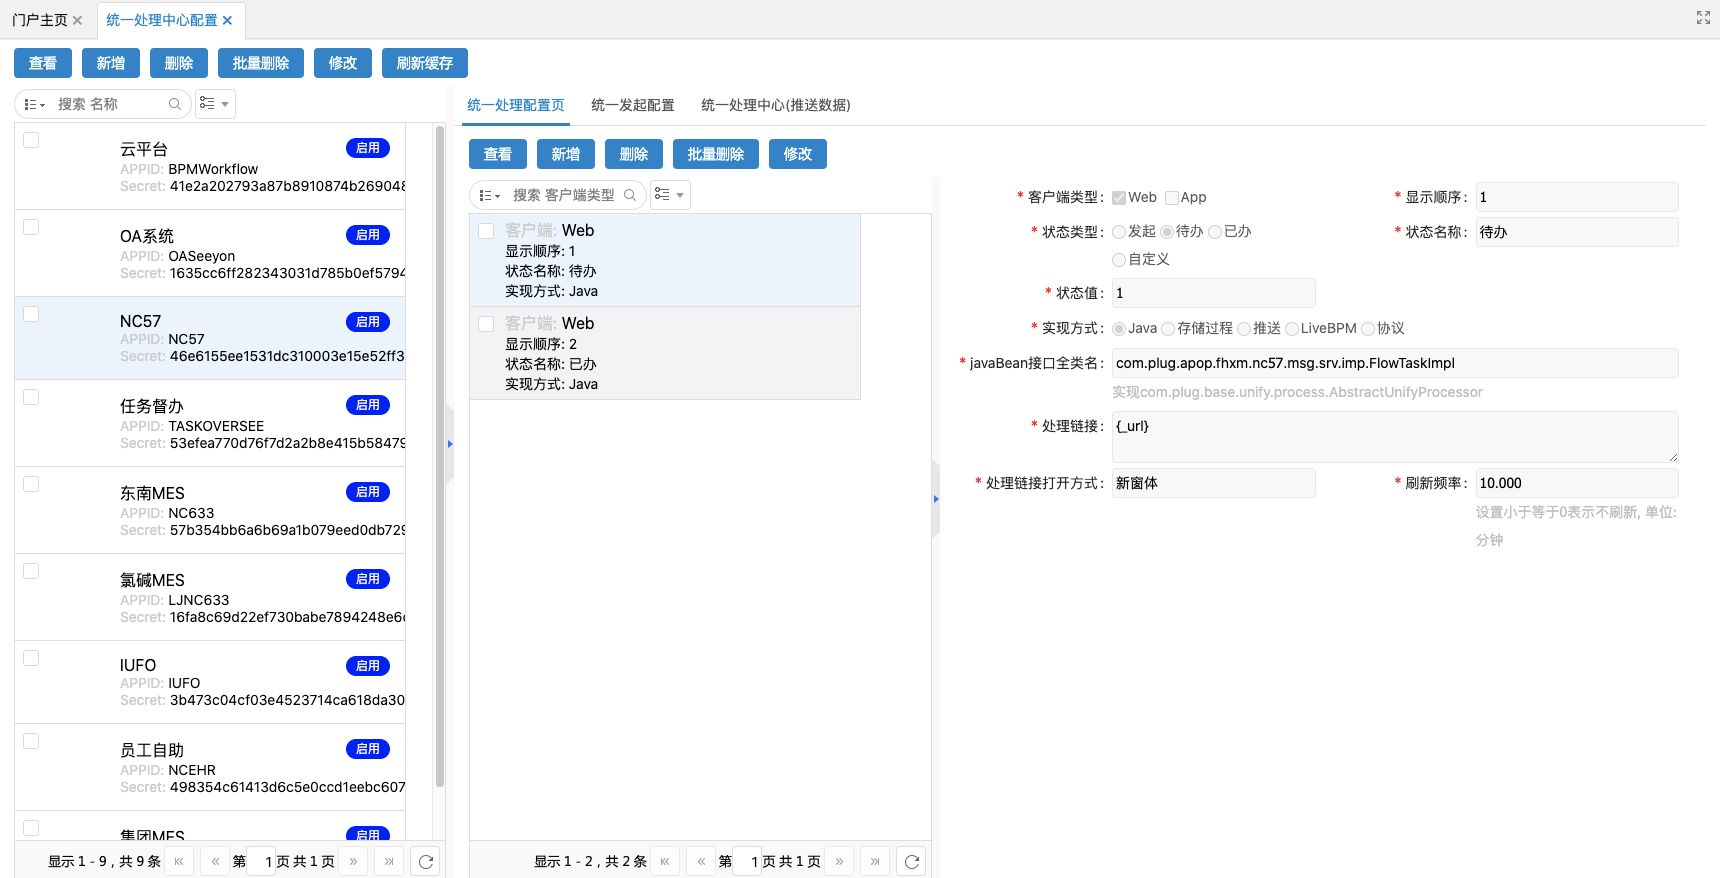1720x878 pixels.
Task: Click the top 刷新缓存 button
Action: coord(425,63)
